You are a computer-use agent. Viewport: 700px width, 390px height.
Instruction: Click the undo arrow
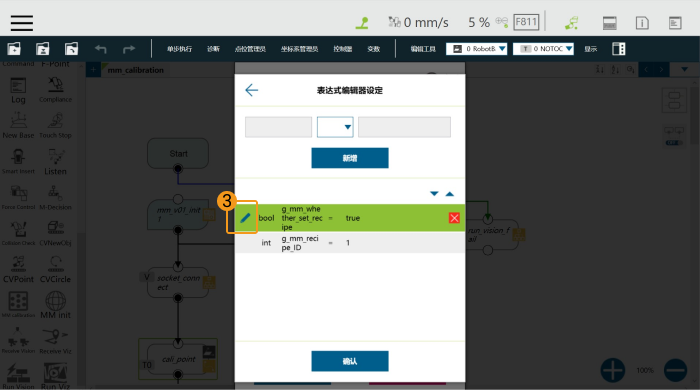[101, 49]
